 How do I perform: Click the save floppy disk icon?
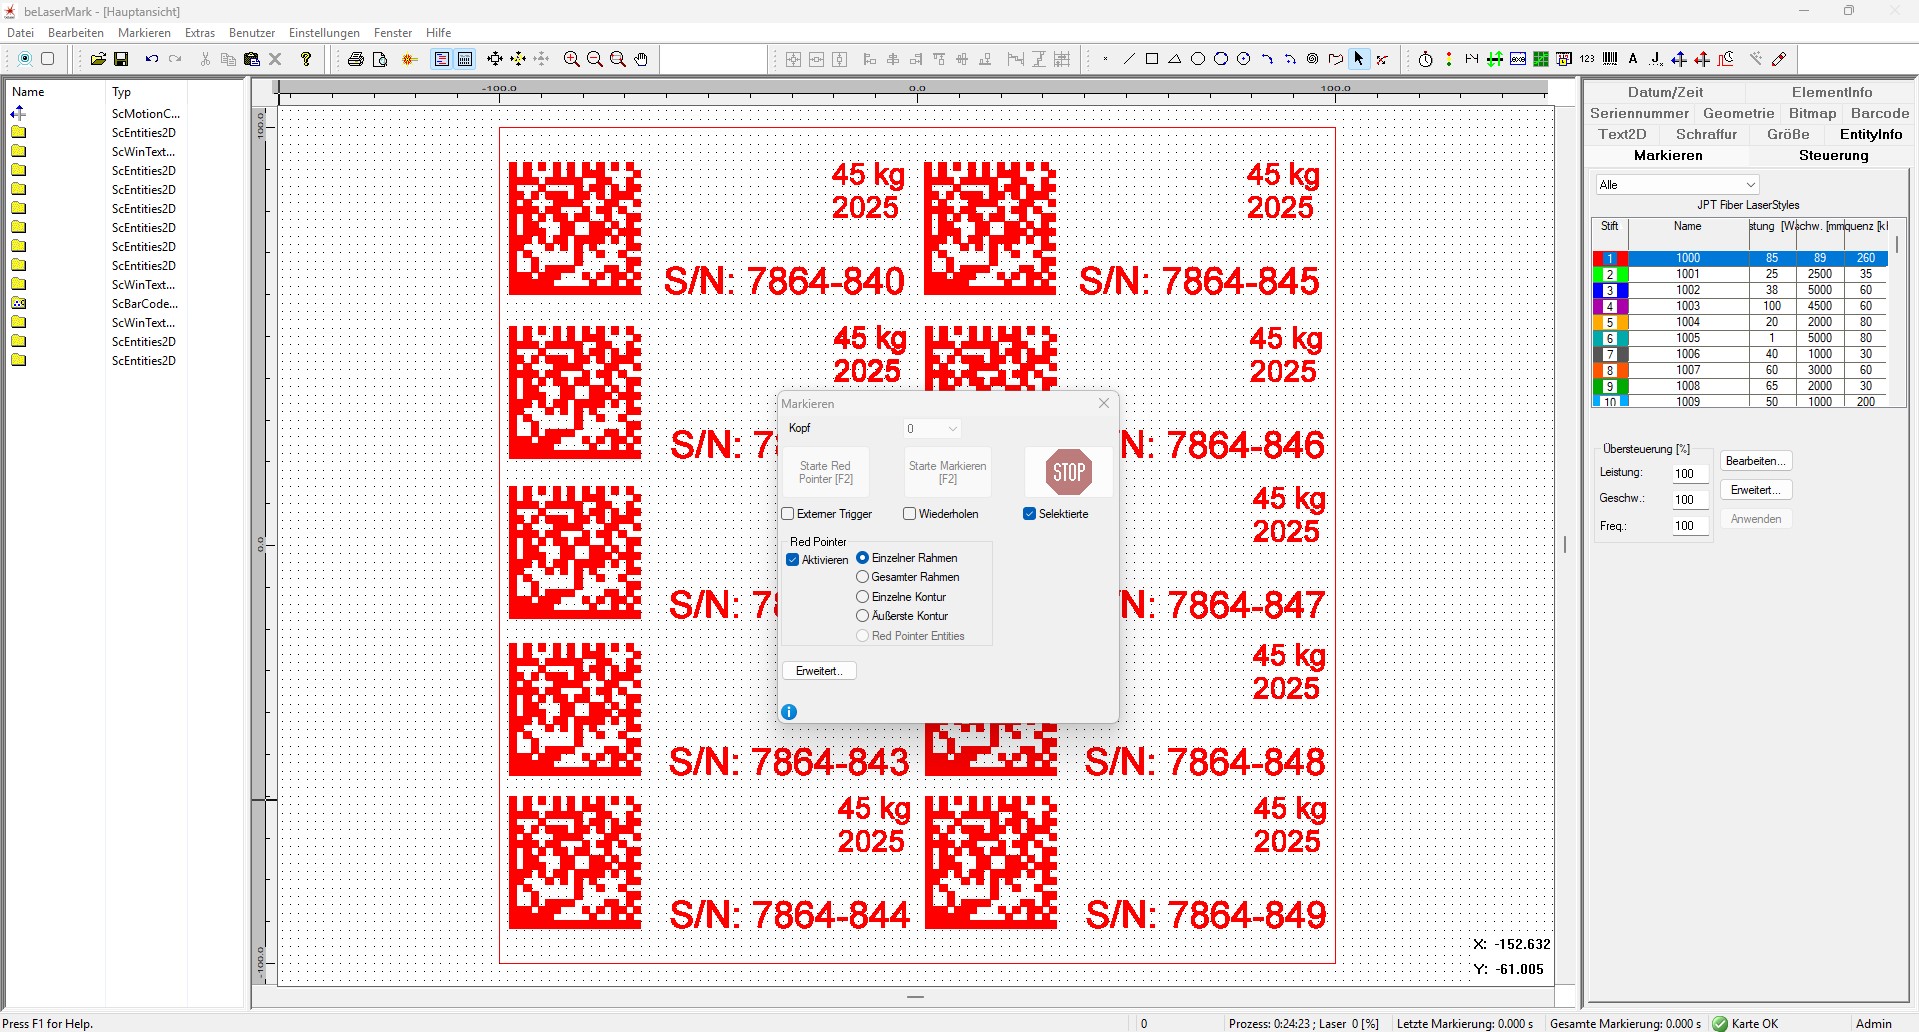coord(121,59)
